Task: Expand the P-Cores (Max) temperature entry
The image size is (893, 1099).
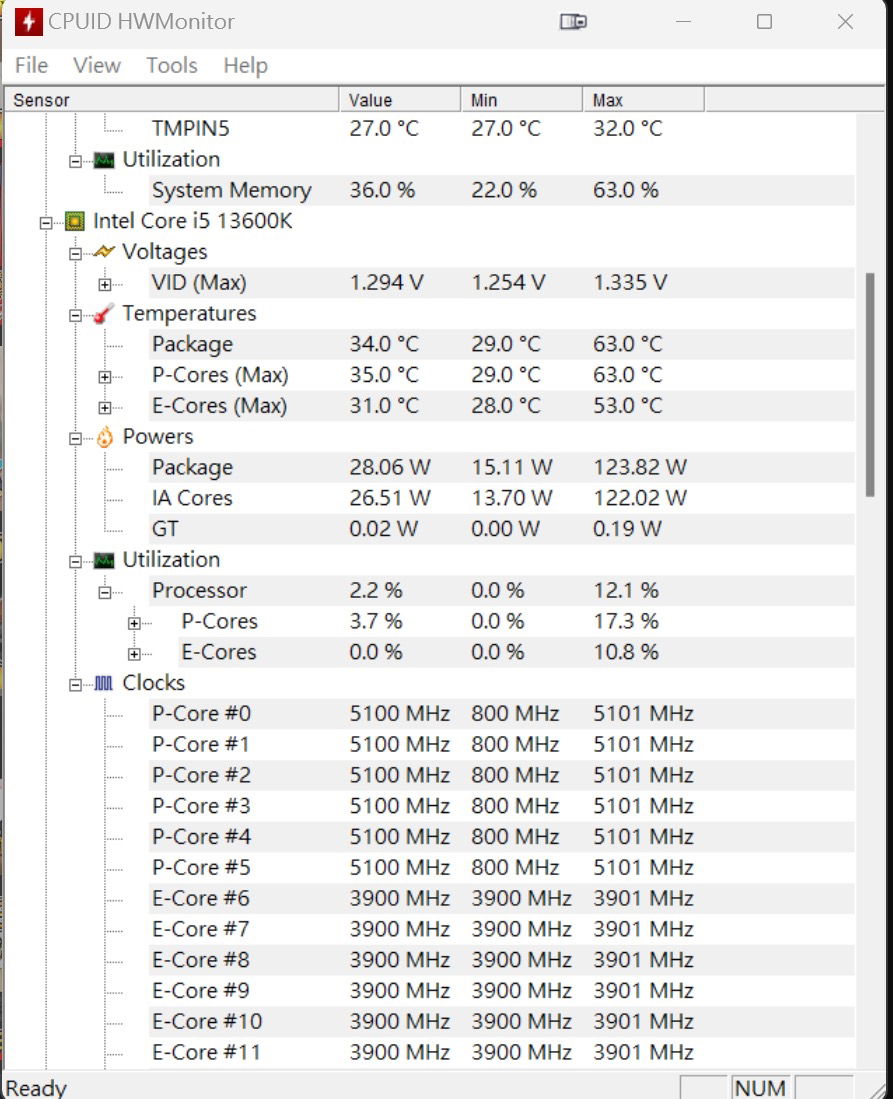Action: (x=104, y=377)
